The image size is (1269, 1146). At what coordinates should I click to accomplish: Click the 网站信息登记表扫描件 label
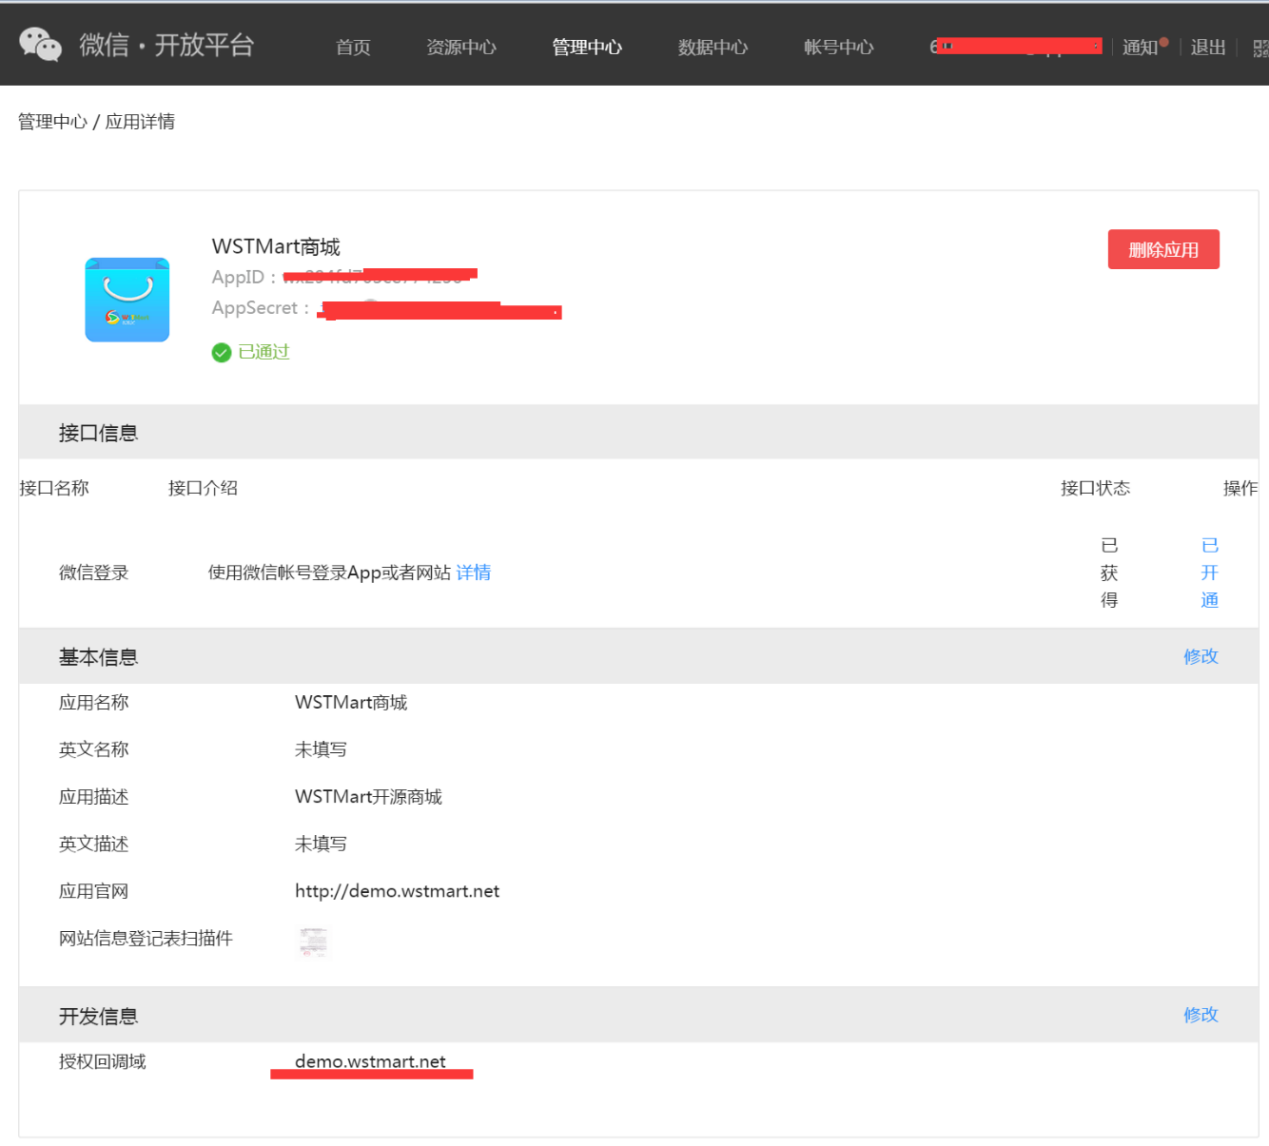coord(146,938)
